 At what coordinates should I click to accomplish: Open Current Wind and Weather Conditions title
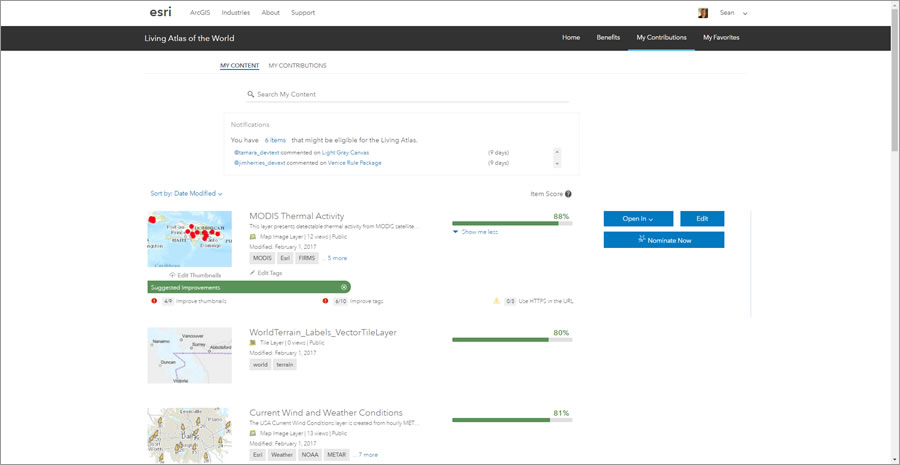click(x=326, y=413)
